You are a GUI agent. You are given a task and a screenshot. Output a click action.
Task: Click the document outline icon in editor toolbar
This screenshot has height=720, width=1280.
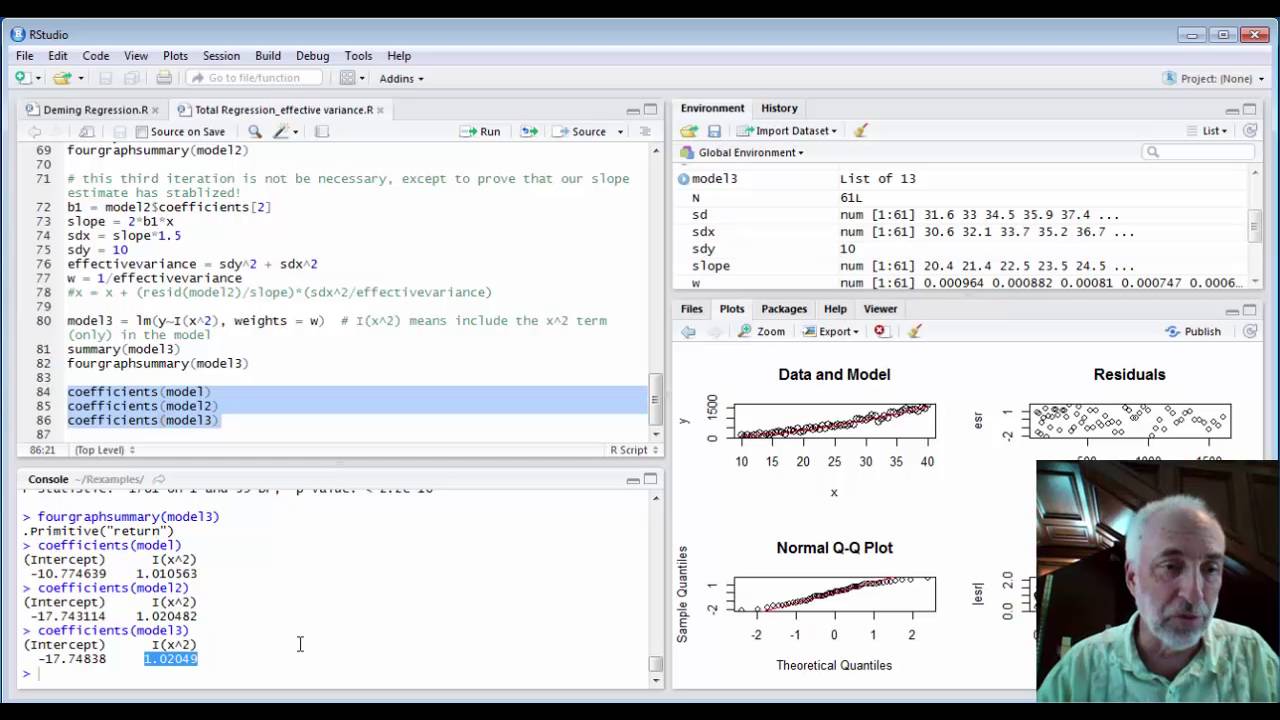[645, 131]
